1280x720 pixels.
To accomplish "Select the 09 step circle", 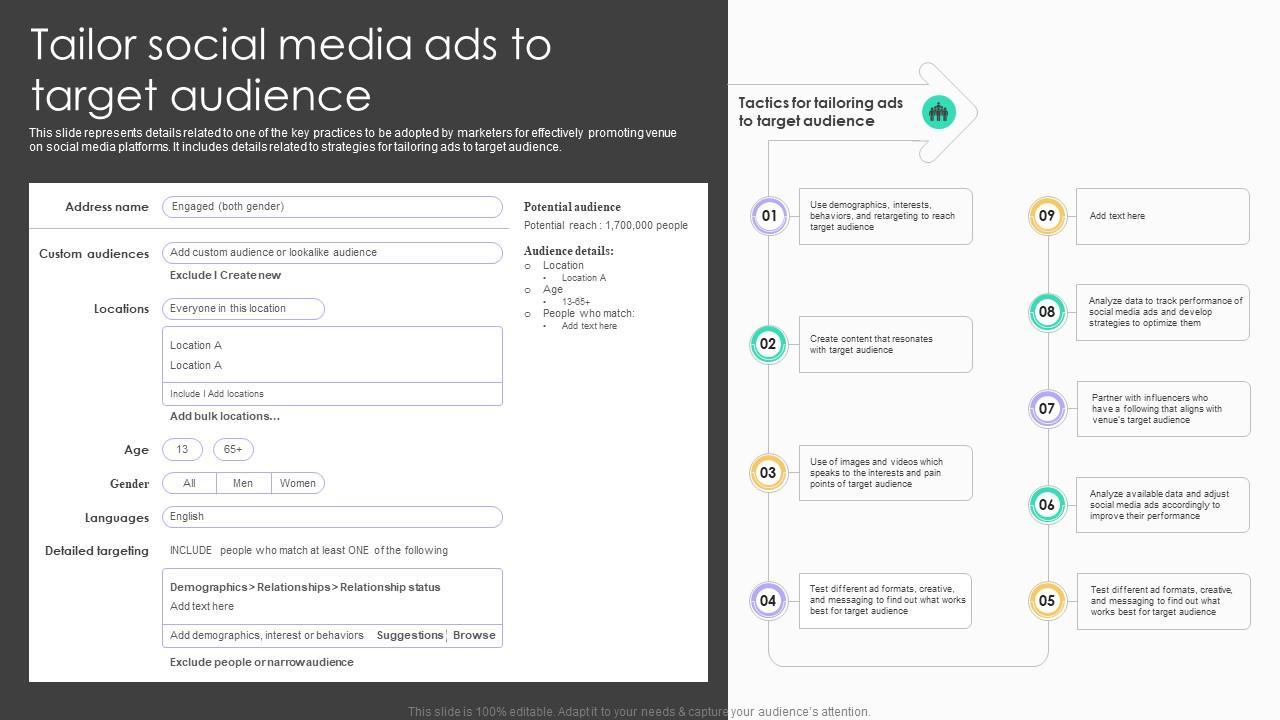I will point(1047,216).
